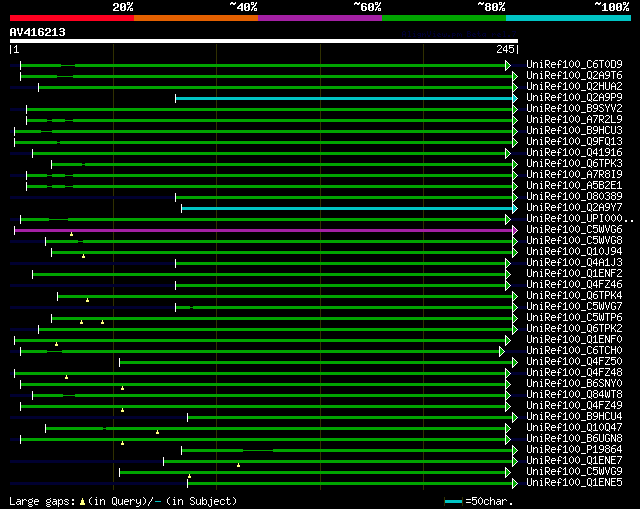Click the red 20% identity legend segment
Screen dimensions: 640x509
(72, 18)
